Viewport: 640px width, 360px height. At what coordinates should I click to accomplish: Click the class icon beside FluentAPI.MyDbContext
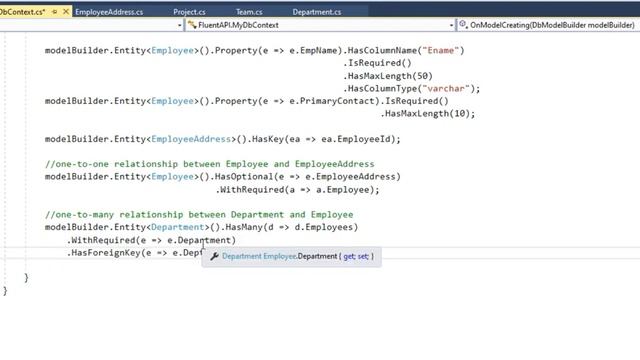coord(192,25)
